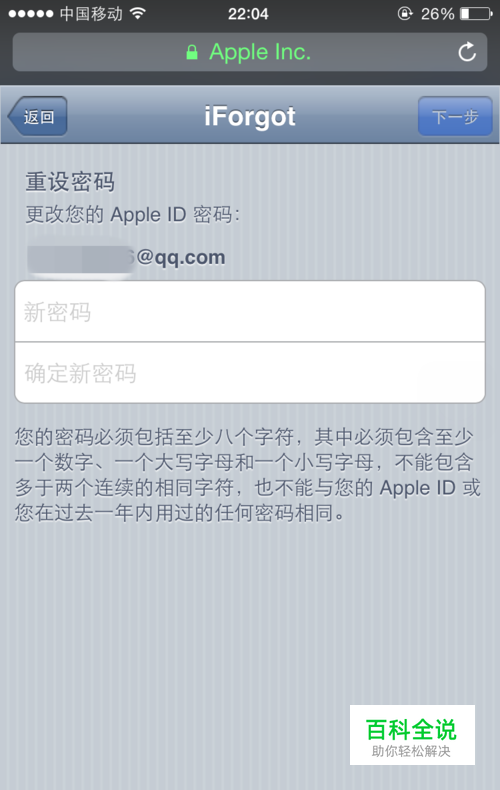The image size is (500, 790).
Task: Tap the 重设密码 heading
Action: [70, 182]
